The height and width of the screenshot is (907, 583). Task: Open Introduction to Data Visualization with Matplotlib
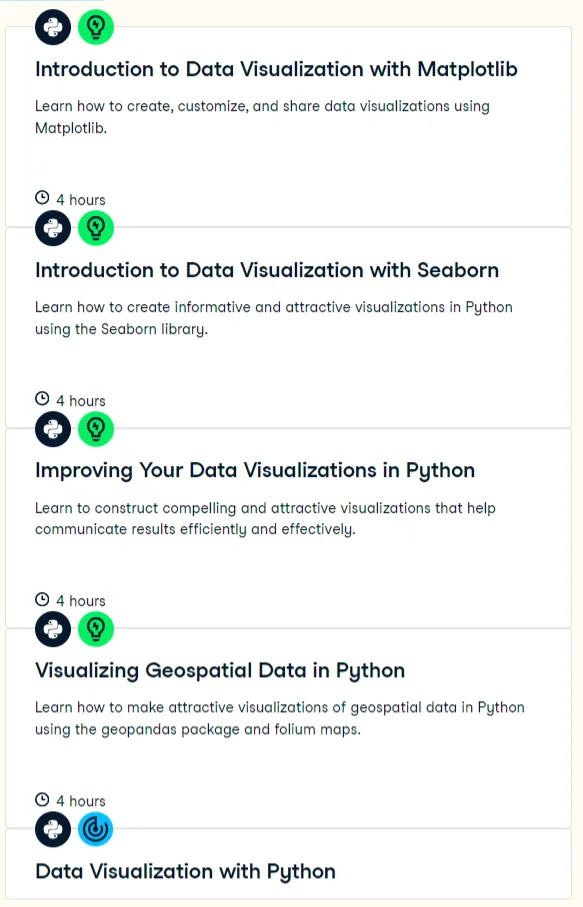pos(276,69)
